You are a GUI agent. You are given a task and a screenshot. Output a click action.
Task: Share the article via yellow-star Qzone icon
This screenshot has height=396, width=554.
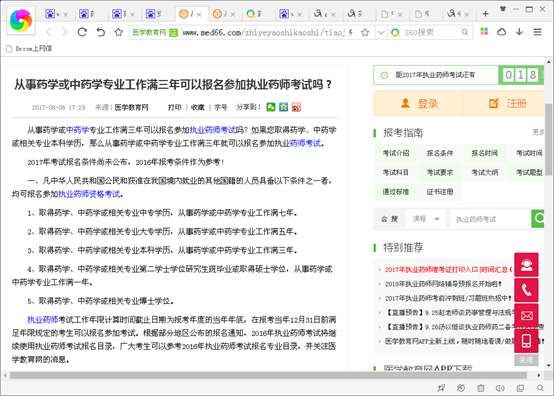(283, 107)
